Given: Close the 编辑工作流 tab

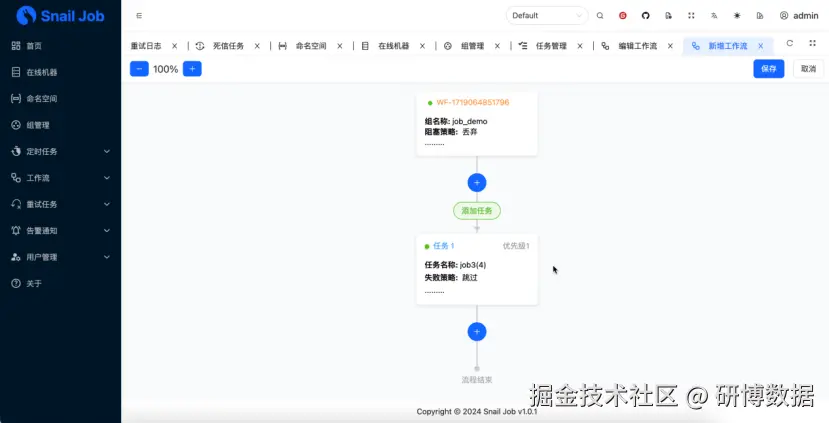Looking at the screenshot, I should coord(670,46).
